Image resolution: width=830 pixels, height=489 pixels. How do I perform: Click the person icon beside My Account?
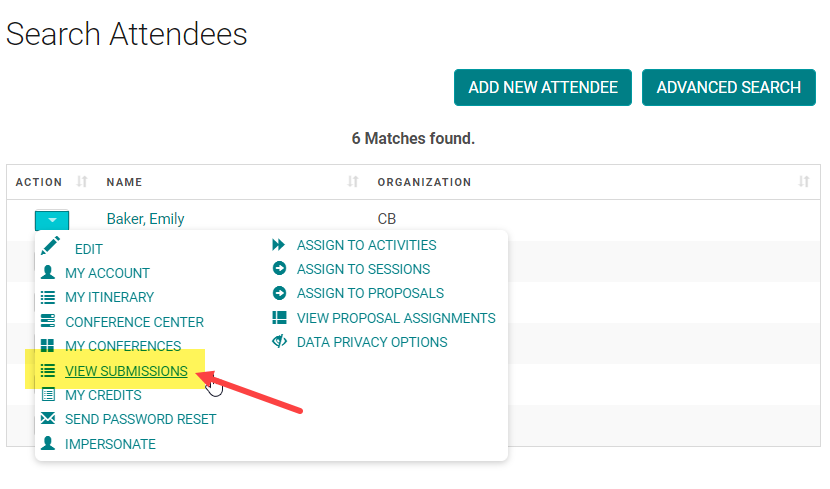pyautogui.click(x=48, y=272)
